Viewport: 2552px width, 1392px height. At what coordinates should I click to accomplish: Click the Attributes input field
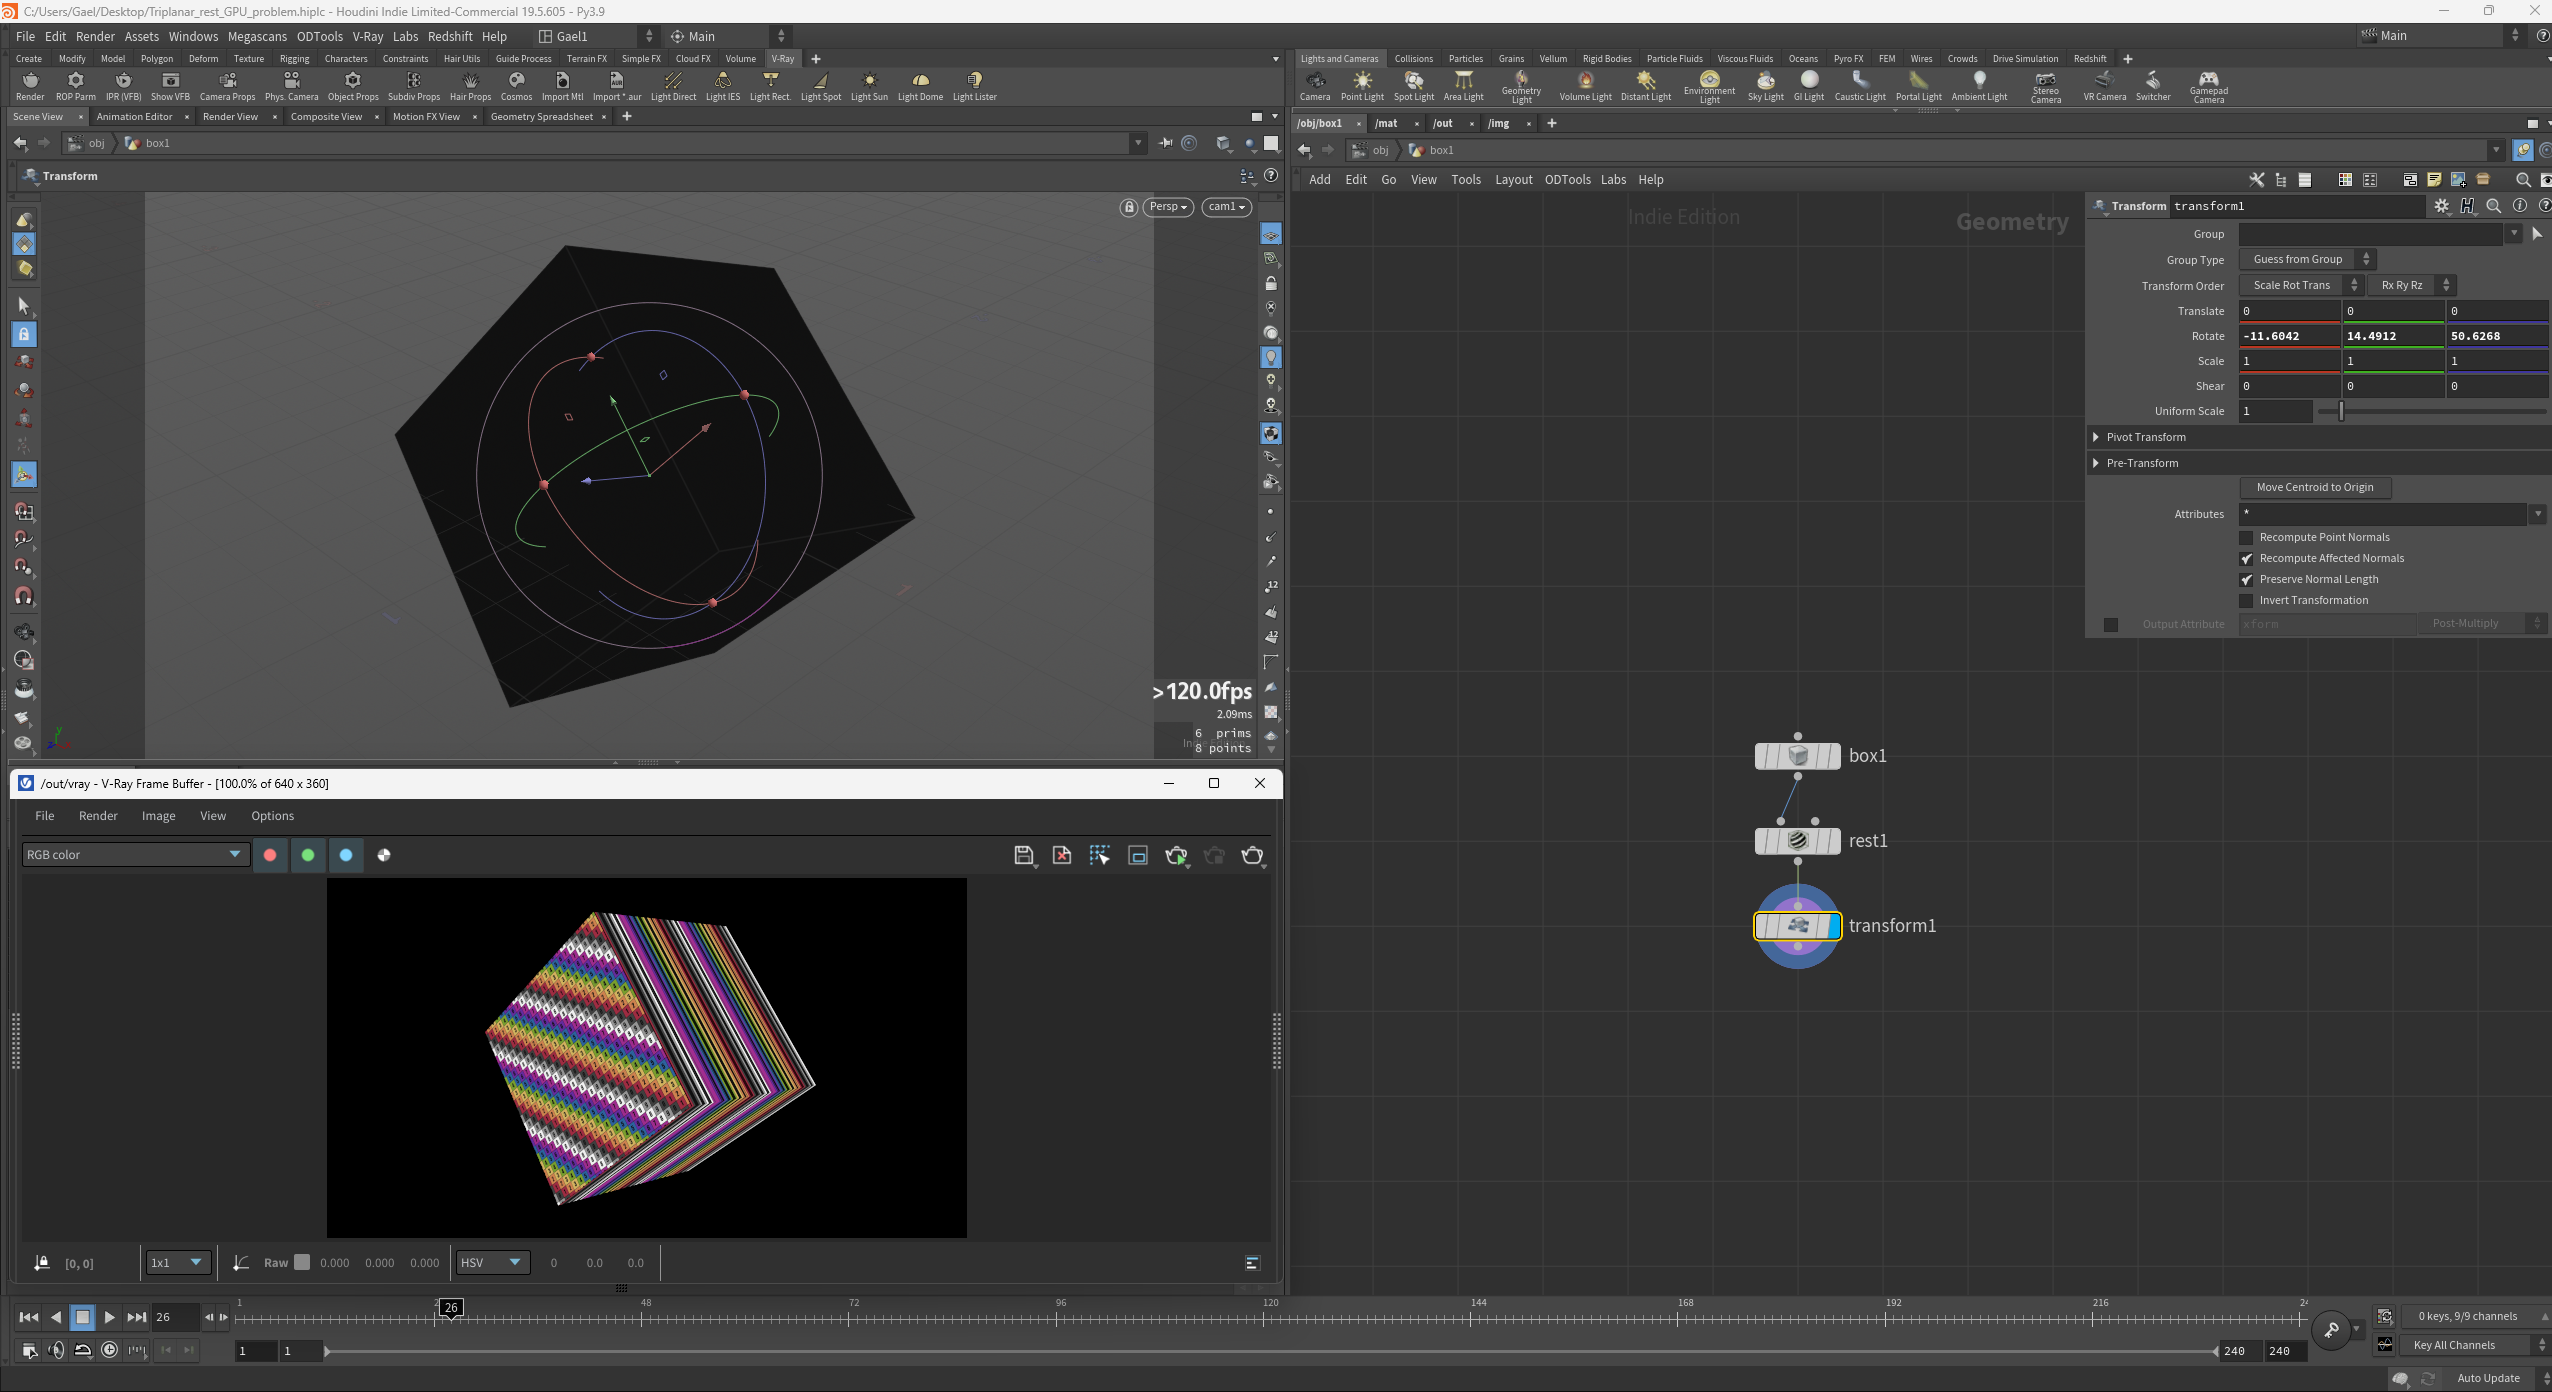point(2382,514)
